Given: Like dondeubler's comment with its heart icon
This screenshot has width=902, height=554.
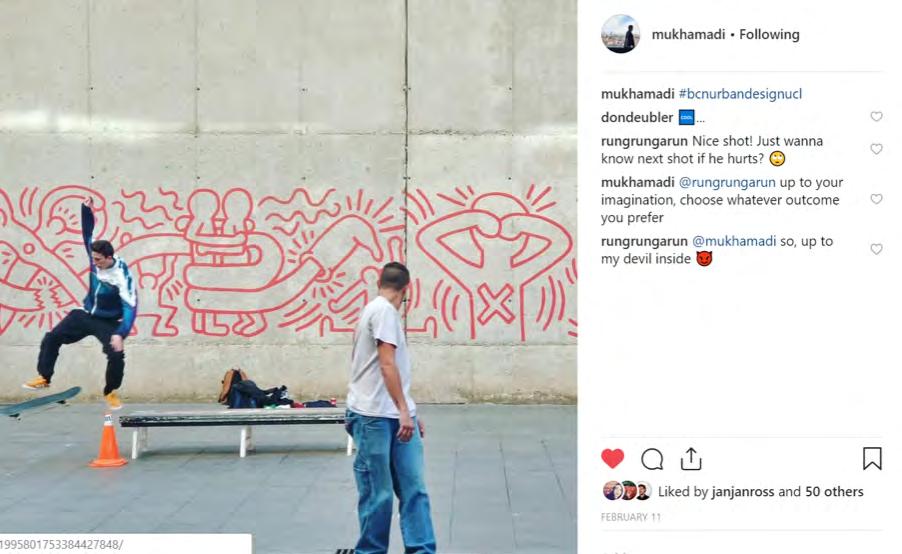Looking at the screenshot, I should click(876, 117).
